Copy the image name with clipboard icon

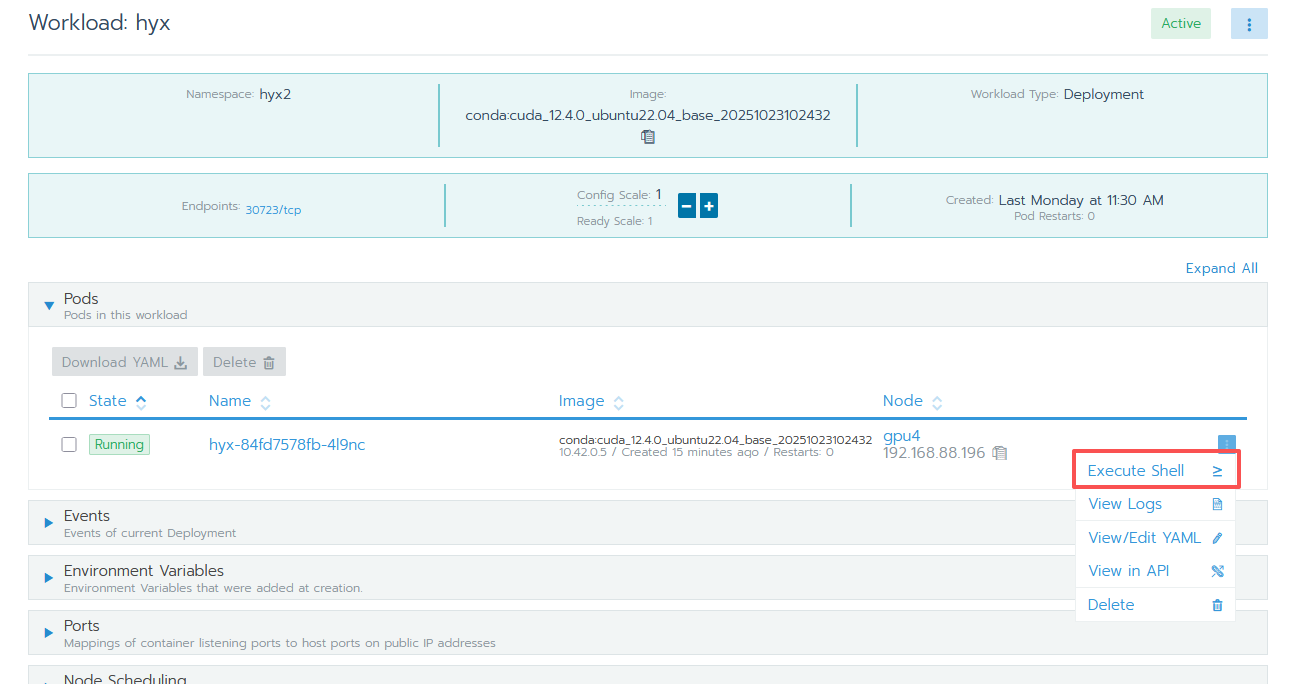click(648, 137)
